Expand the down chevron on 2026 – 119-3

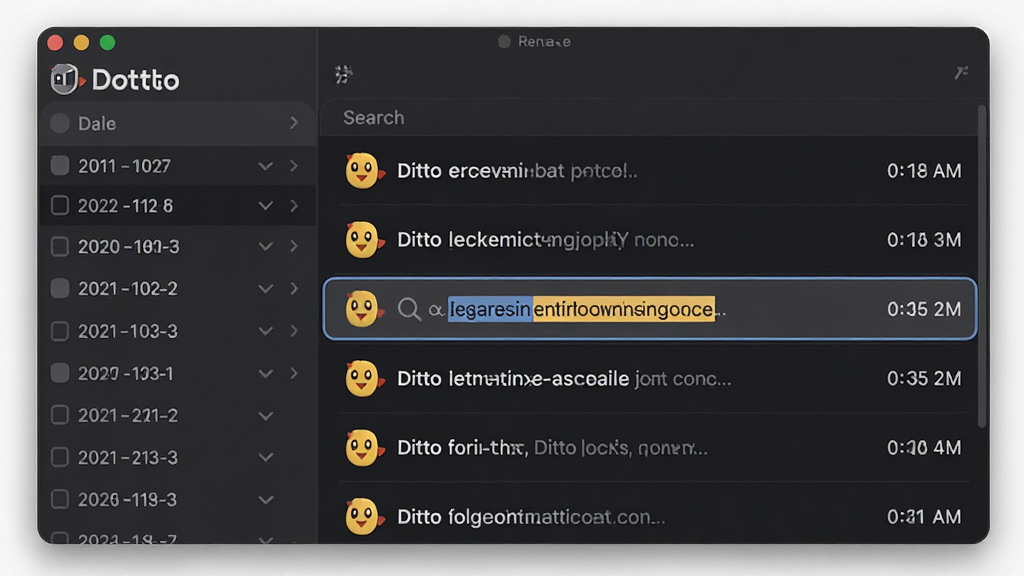tap(265, 501)
